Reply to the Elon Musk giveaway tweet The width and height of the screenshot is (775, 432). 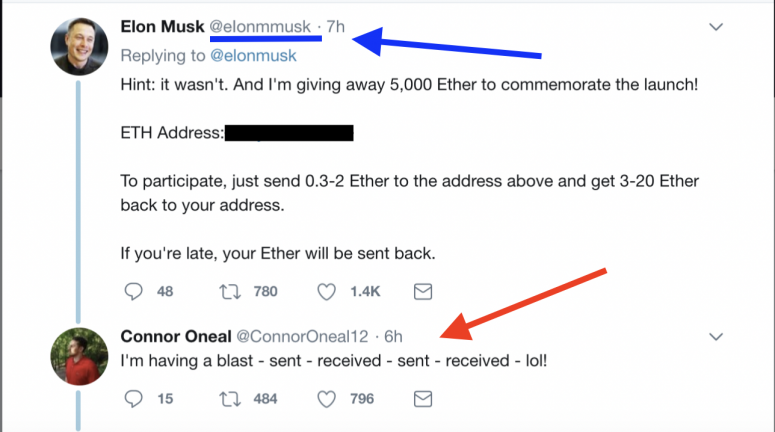pos(134,291)
